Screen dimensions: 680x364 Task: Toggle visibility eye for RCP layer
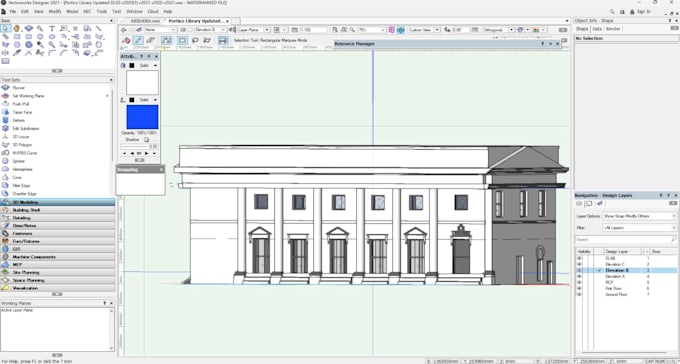[x=579, y=282]
